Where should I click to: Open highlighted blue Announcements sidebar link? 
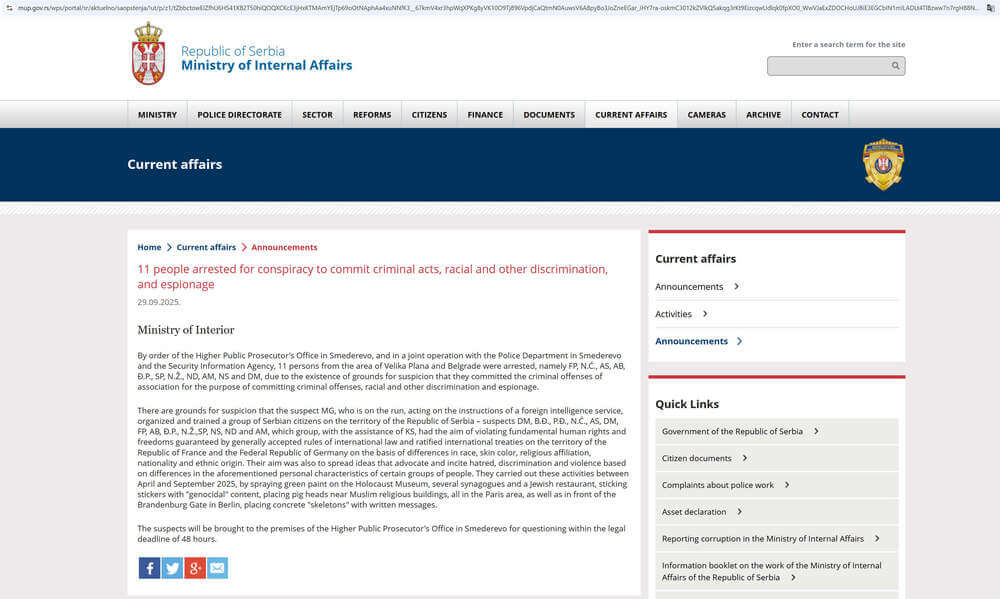(691, 341)
